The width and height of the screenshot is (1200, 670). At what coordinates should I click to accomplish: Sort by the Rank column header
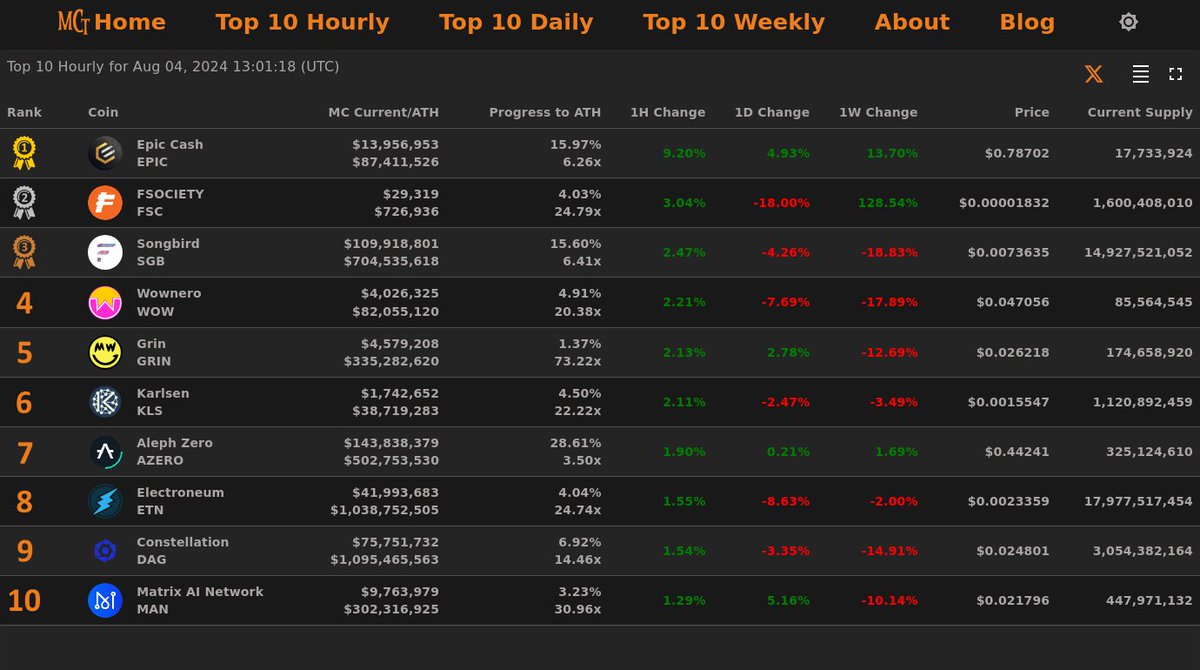(x=25, y=112)
